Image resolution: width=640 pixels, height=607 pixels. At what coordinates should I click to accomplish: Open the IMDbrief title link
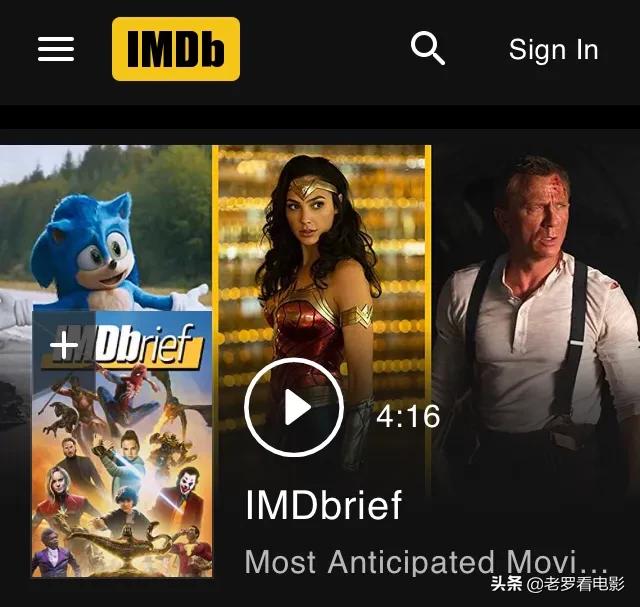coord(324,505)
